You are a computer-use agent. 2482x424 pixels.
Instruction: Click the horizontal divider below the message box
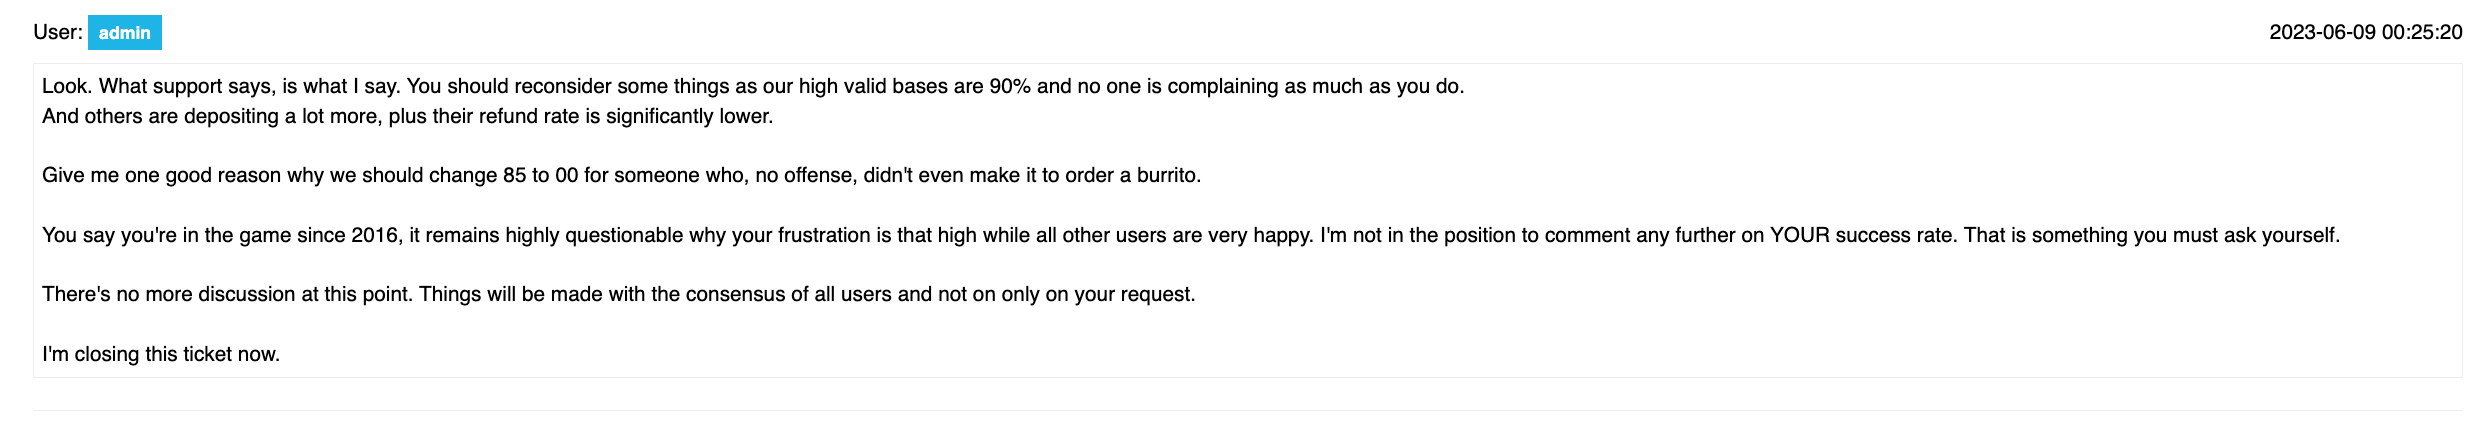(x=1247, y=410)
